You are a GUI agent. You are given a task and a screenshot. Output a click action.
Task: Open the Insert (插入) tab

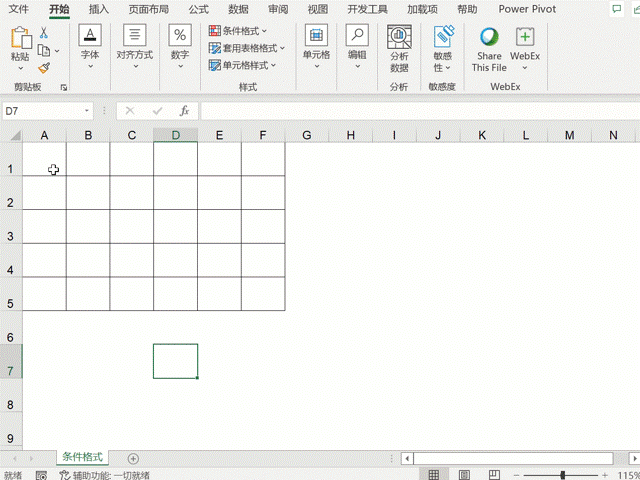(x=99, y=9)
